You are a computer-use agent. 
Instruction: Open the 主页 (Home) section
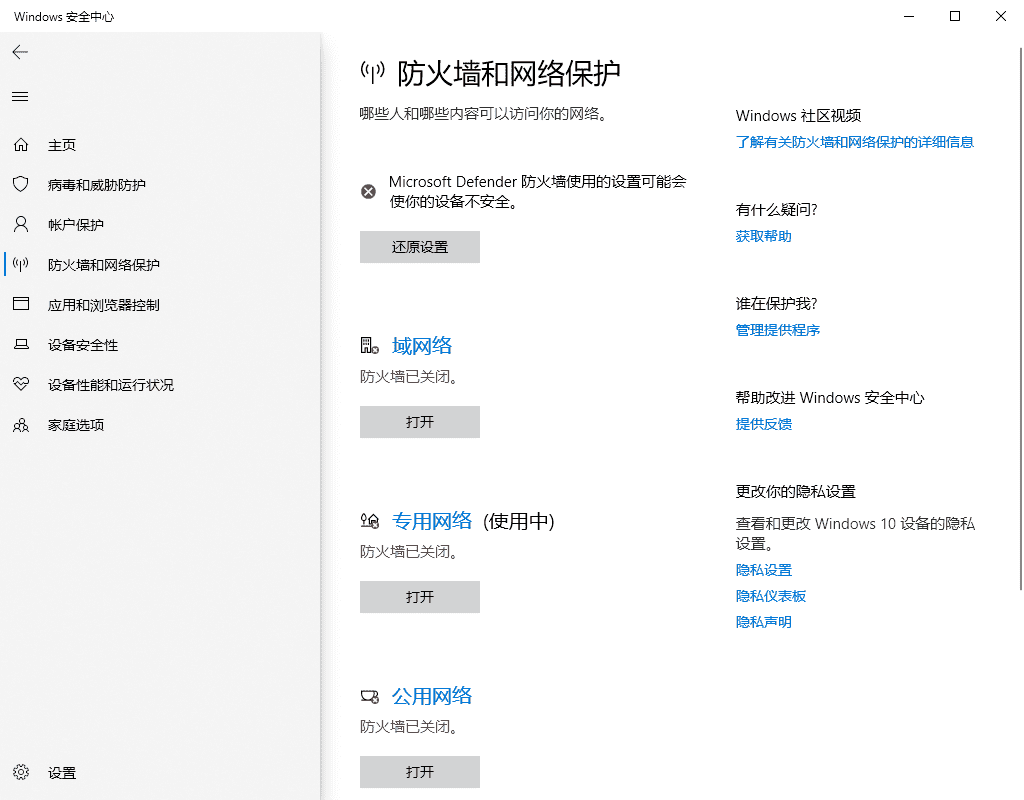click(x=62, y=144)
